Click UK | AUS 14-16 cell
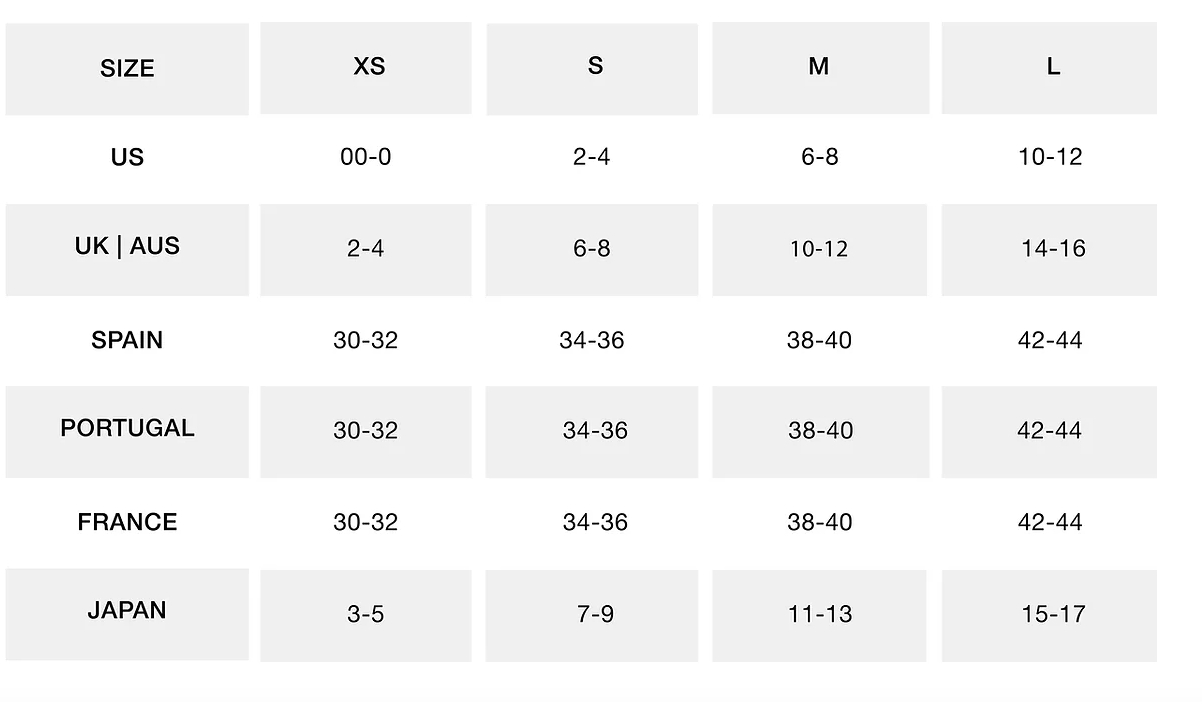The width and height of the screenshot is (1202, 702). pos(1049,250)
